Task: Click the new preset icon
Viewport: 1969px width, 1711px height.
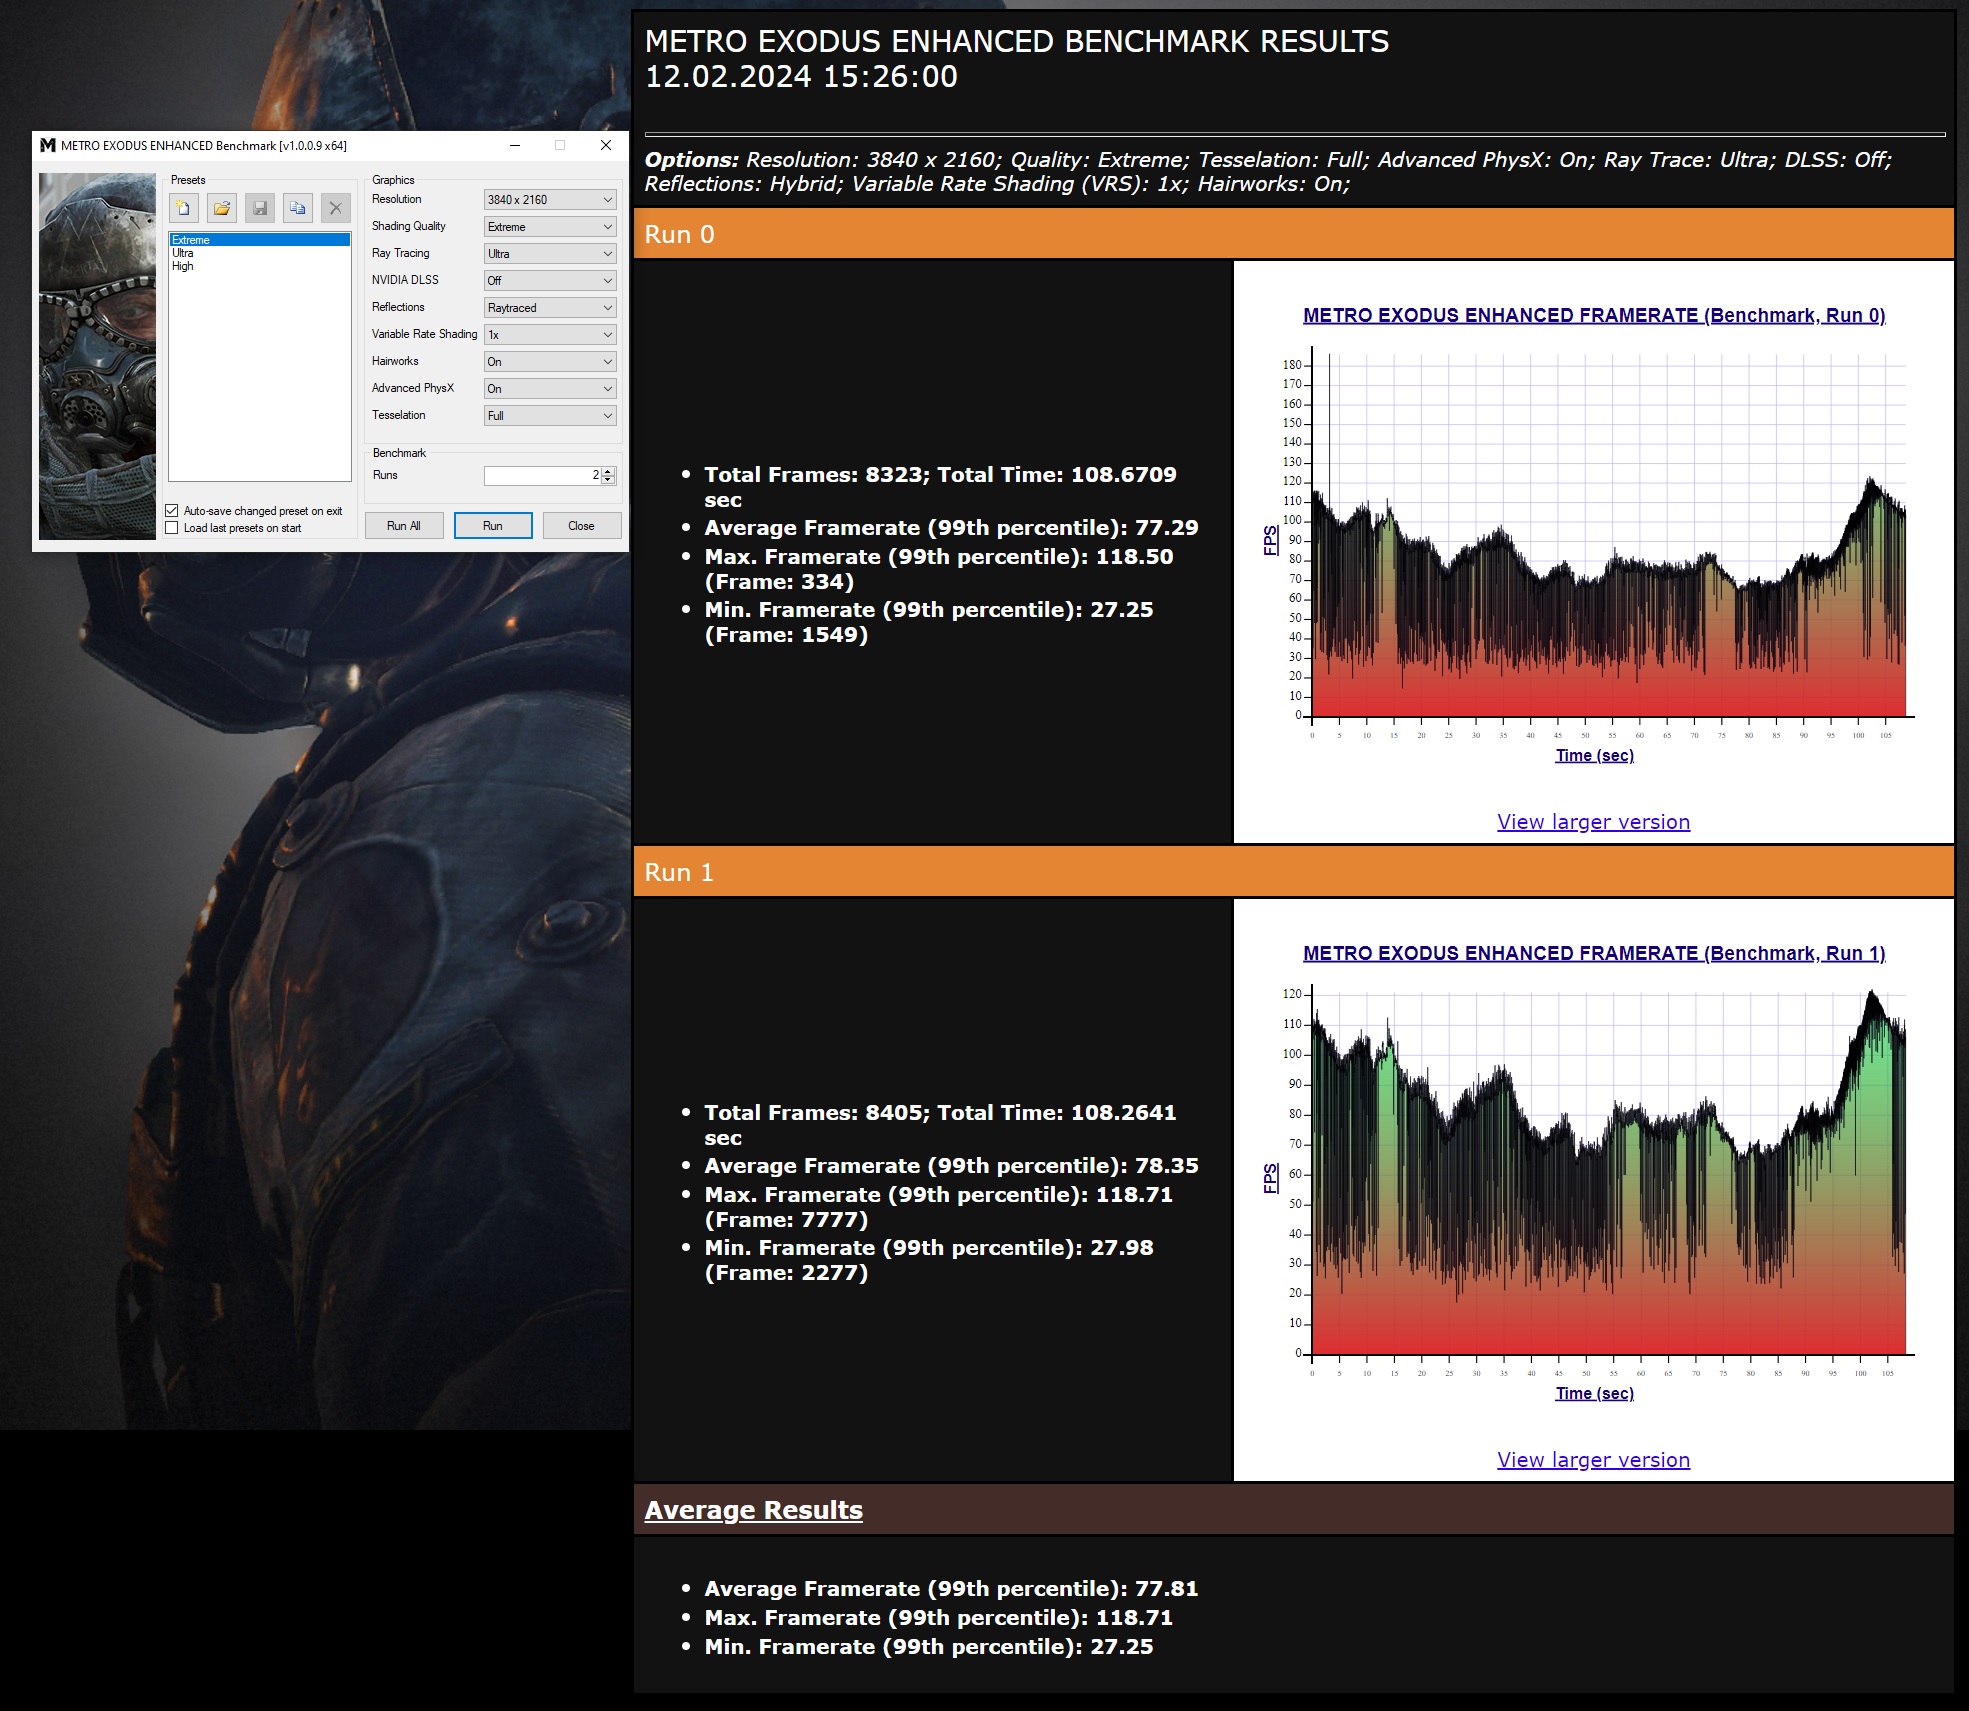Action: [184, 208]
